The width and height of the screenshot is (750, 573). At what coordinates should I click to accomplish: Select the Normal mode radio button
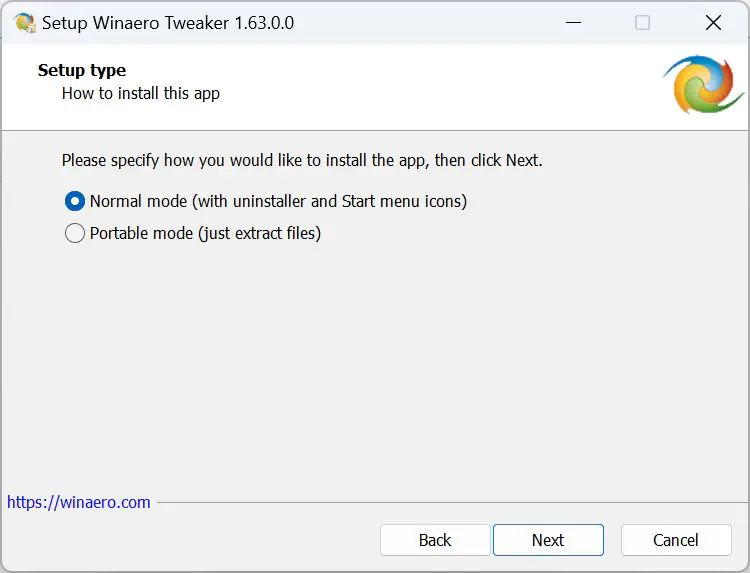(75, 201)
